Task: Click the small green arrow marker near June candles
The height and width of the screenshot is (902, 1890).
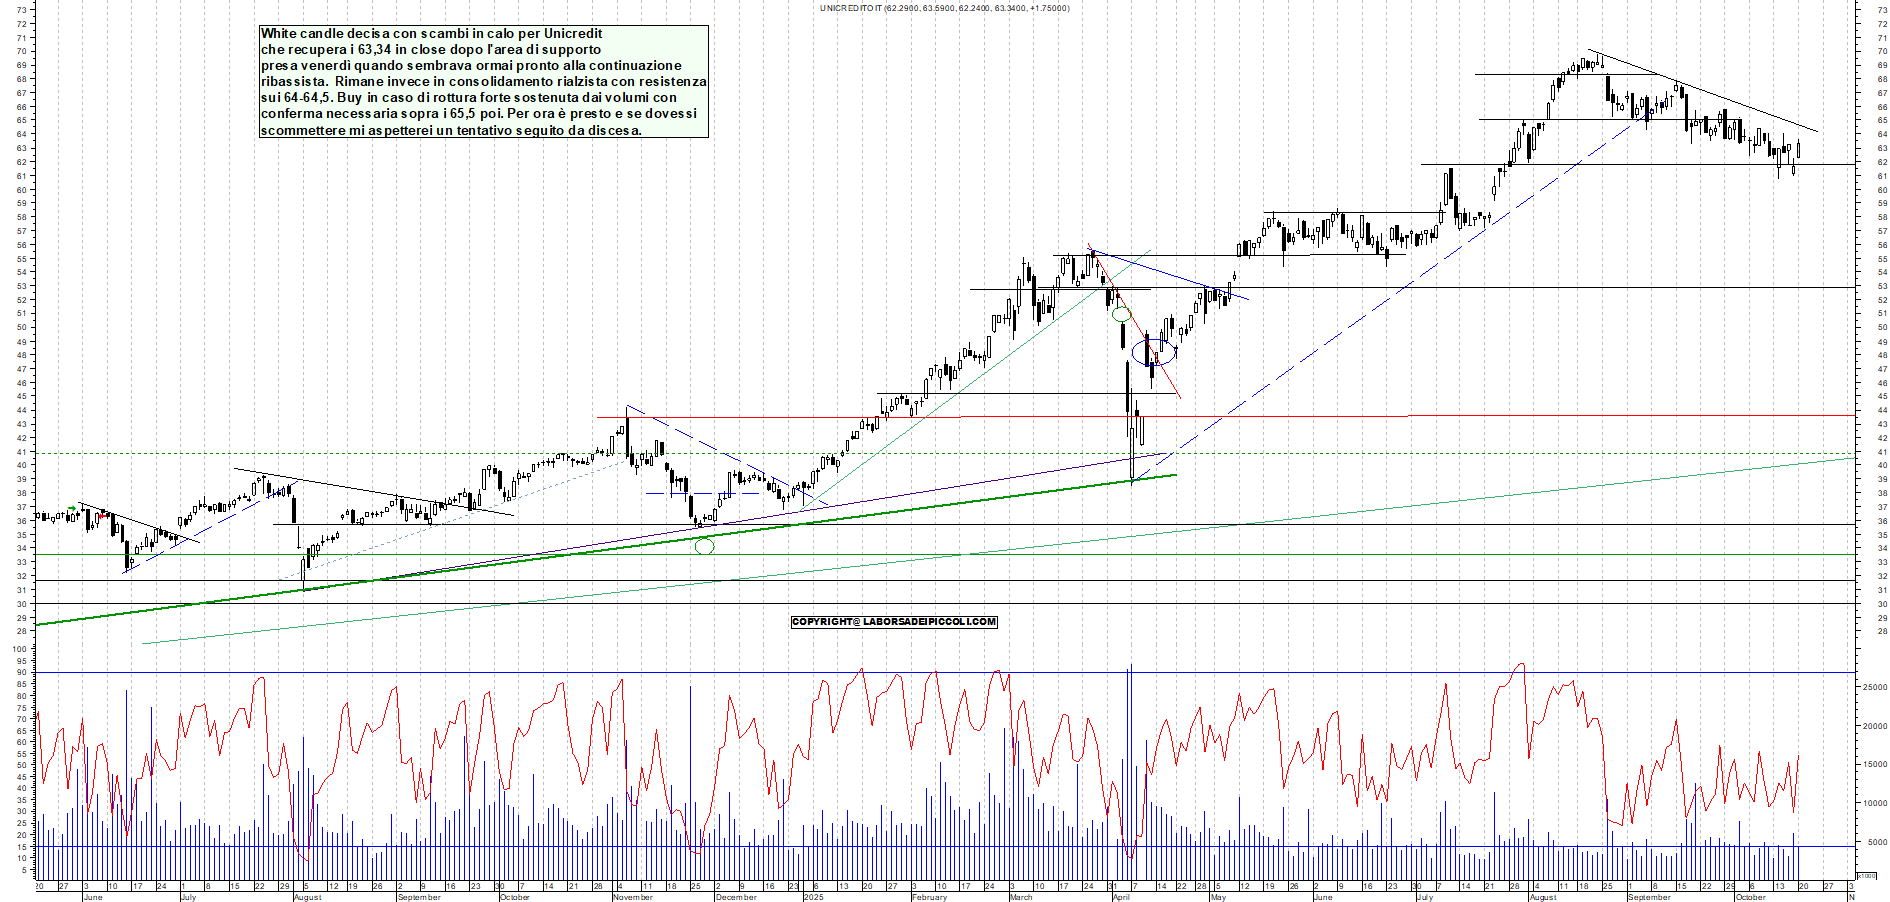Action: click(x=72, y=508)
